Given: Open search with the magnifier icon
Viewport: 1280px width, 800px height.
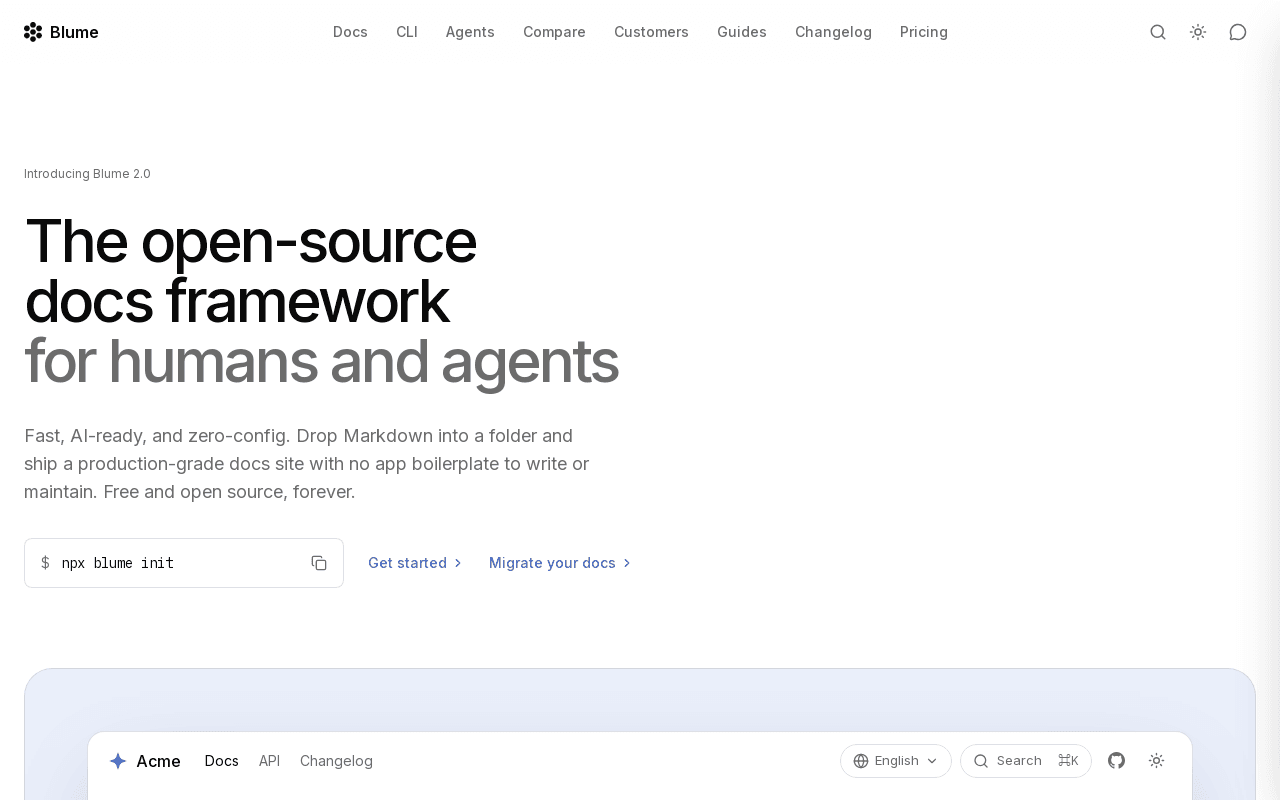Looking at the screenshot, I should 1158,32.
